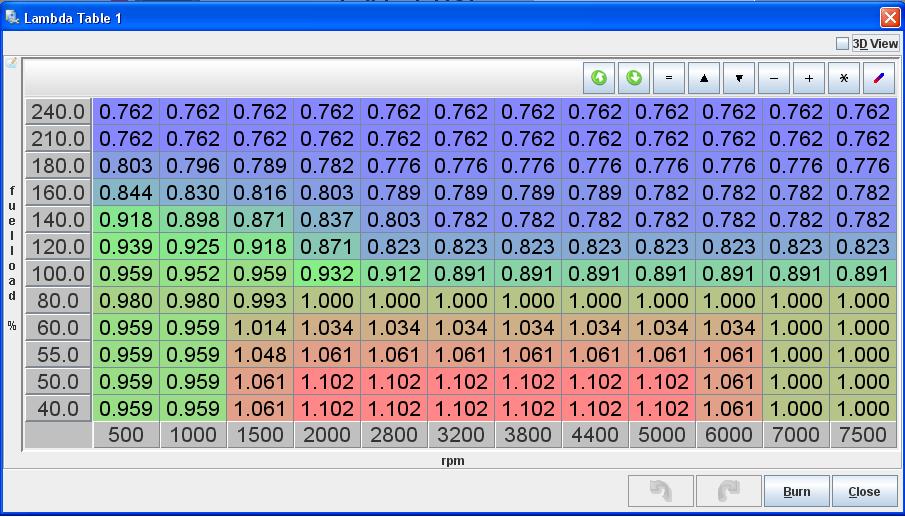
Task: Click the asterisk multiply toolbar button
Action: point(844,78)
